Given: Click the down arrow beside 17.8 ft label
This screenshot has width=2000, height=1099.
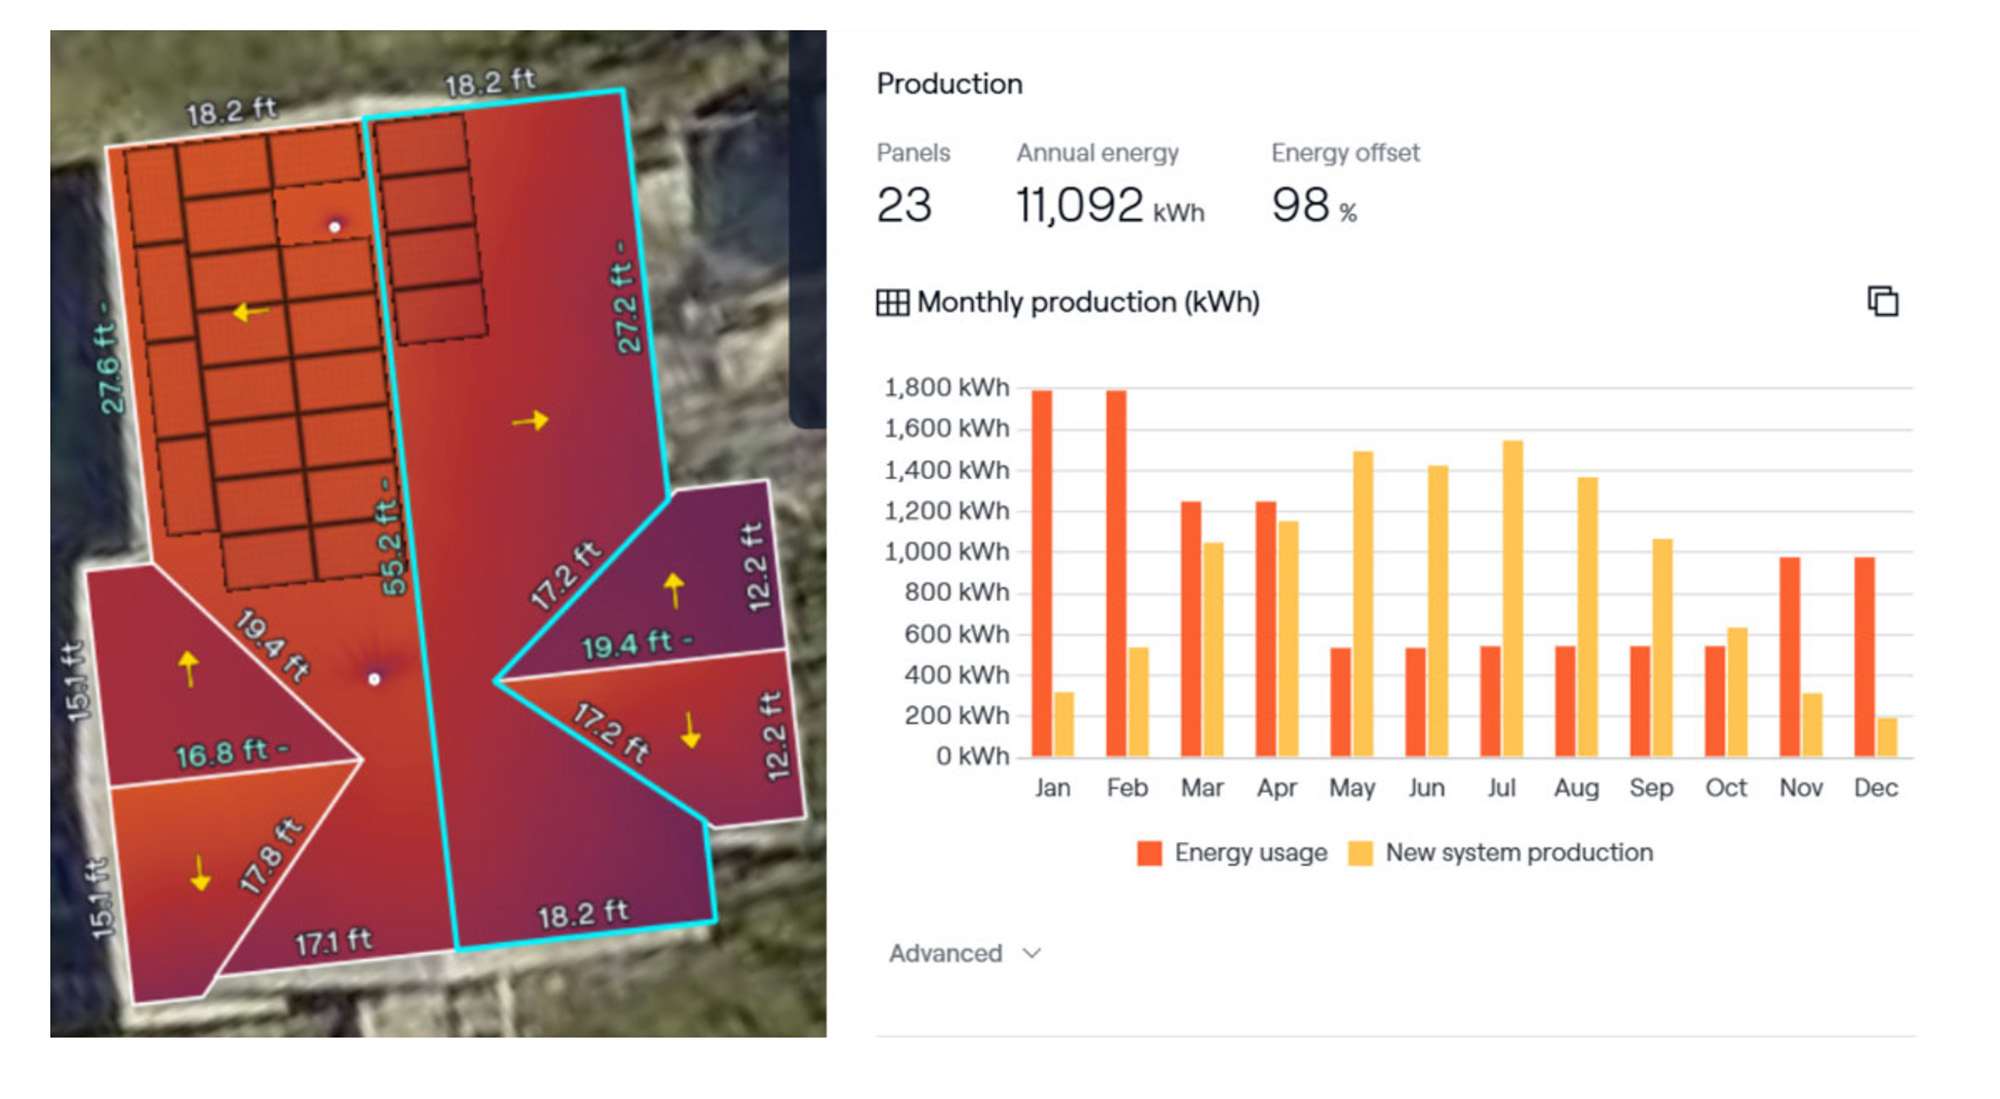Looking at the screenshot, I should coord(200,873).
